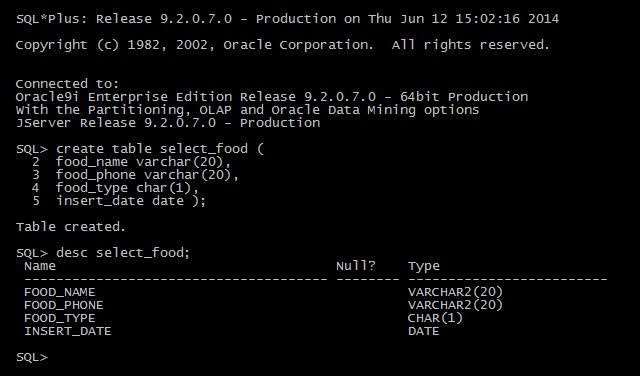This screenshot has height=376, width=640.
Task: Click the 'insert_date date' definition line
Action: coord(131,201)
